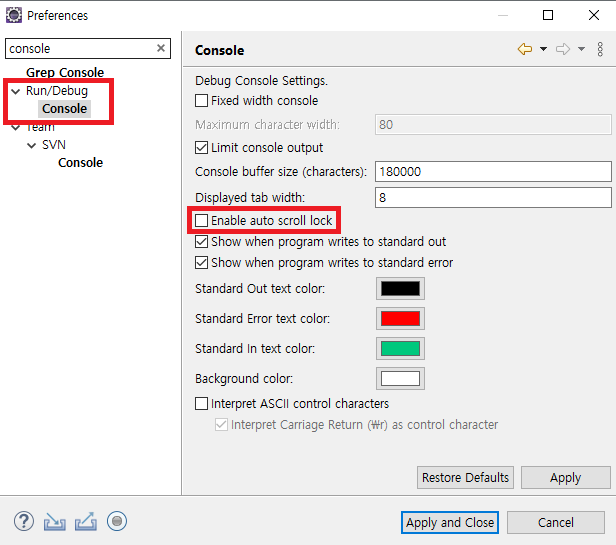Click Apply and Close button
616x545 pixels.
click(x=450, y=523)
